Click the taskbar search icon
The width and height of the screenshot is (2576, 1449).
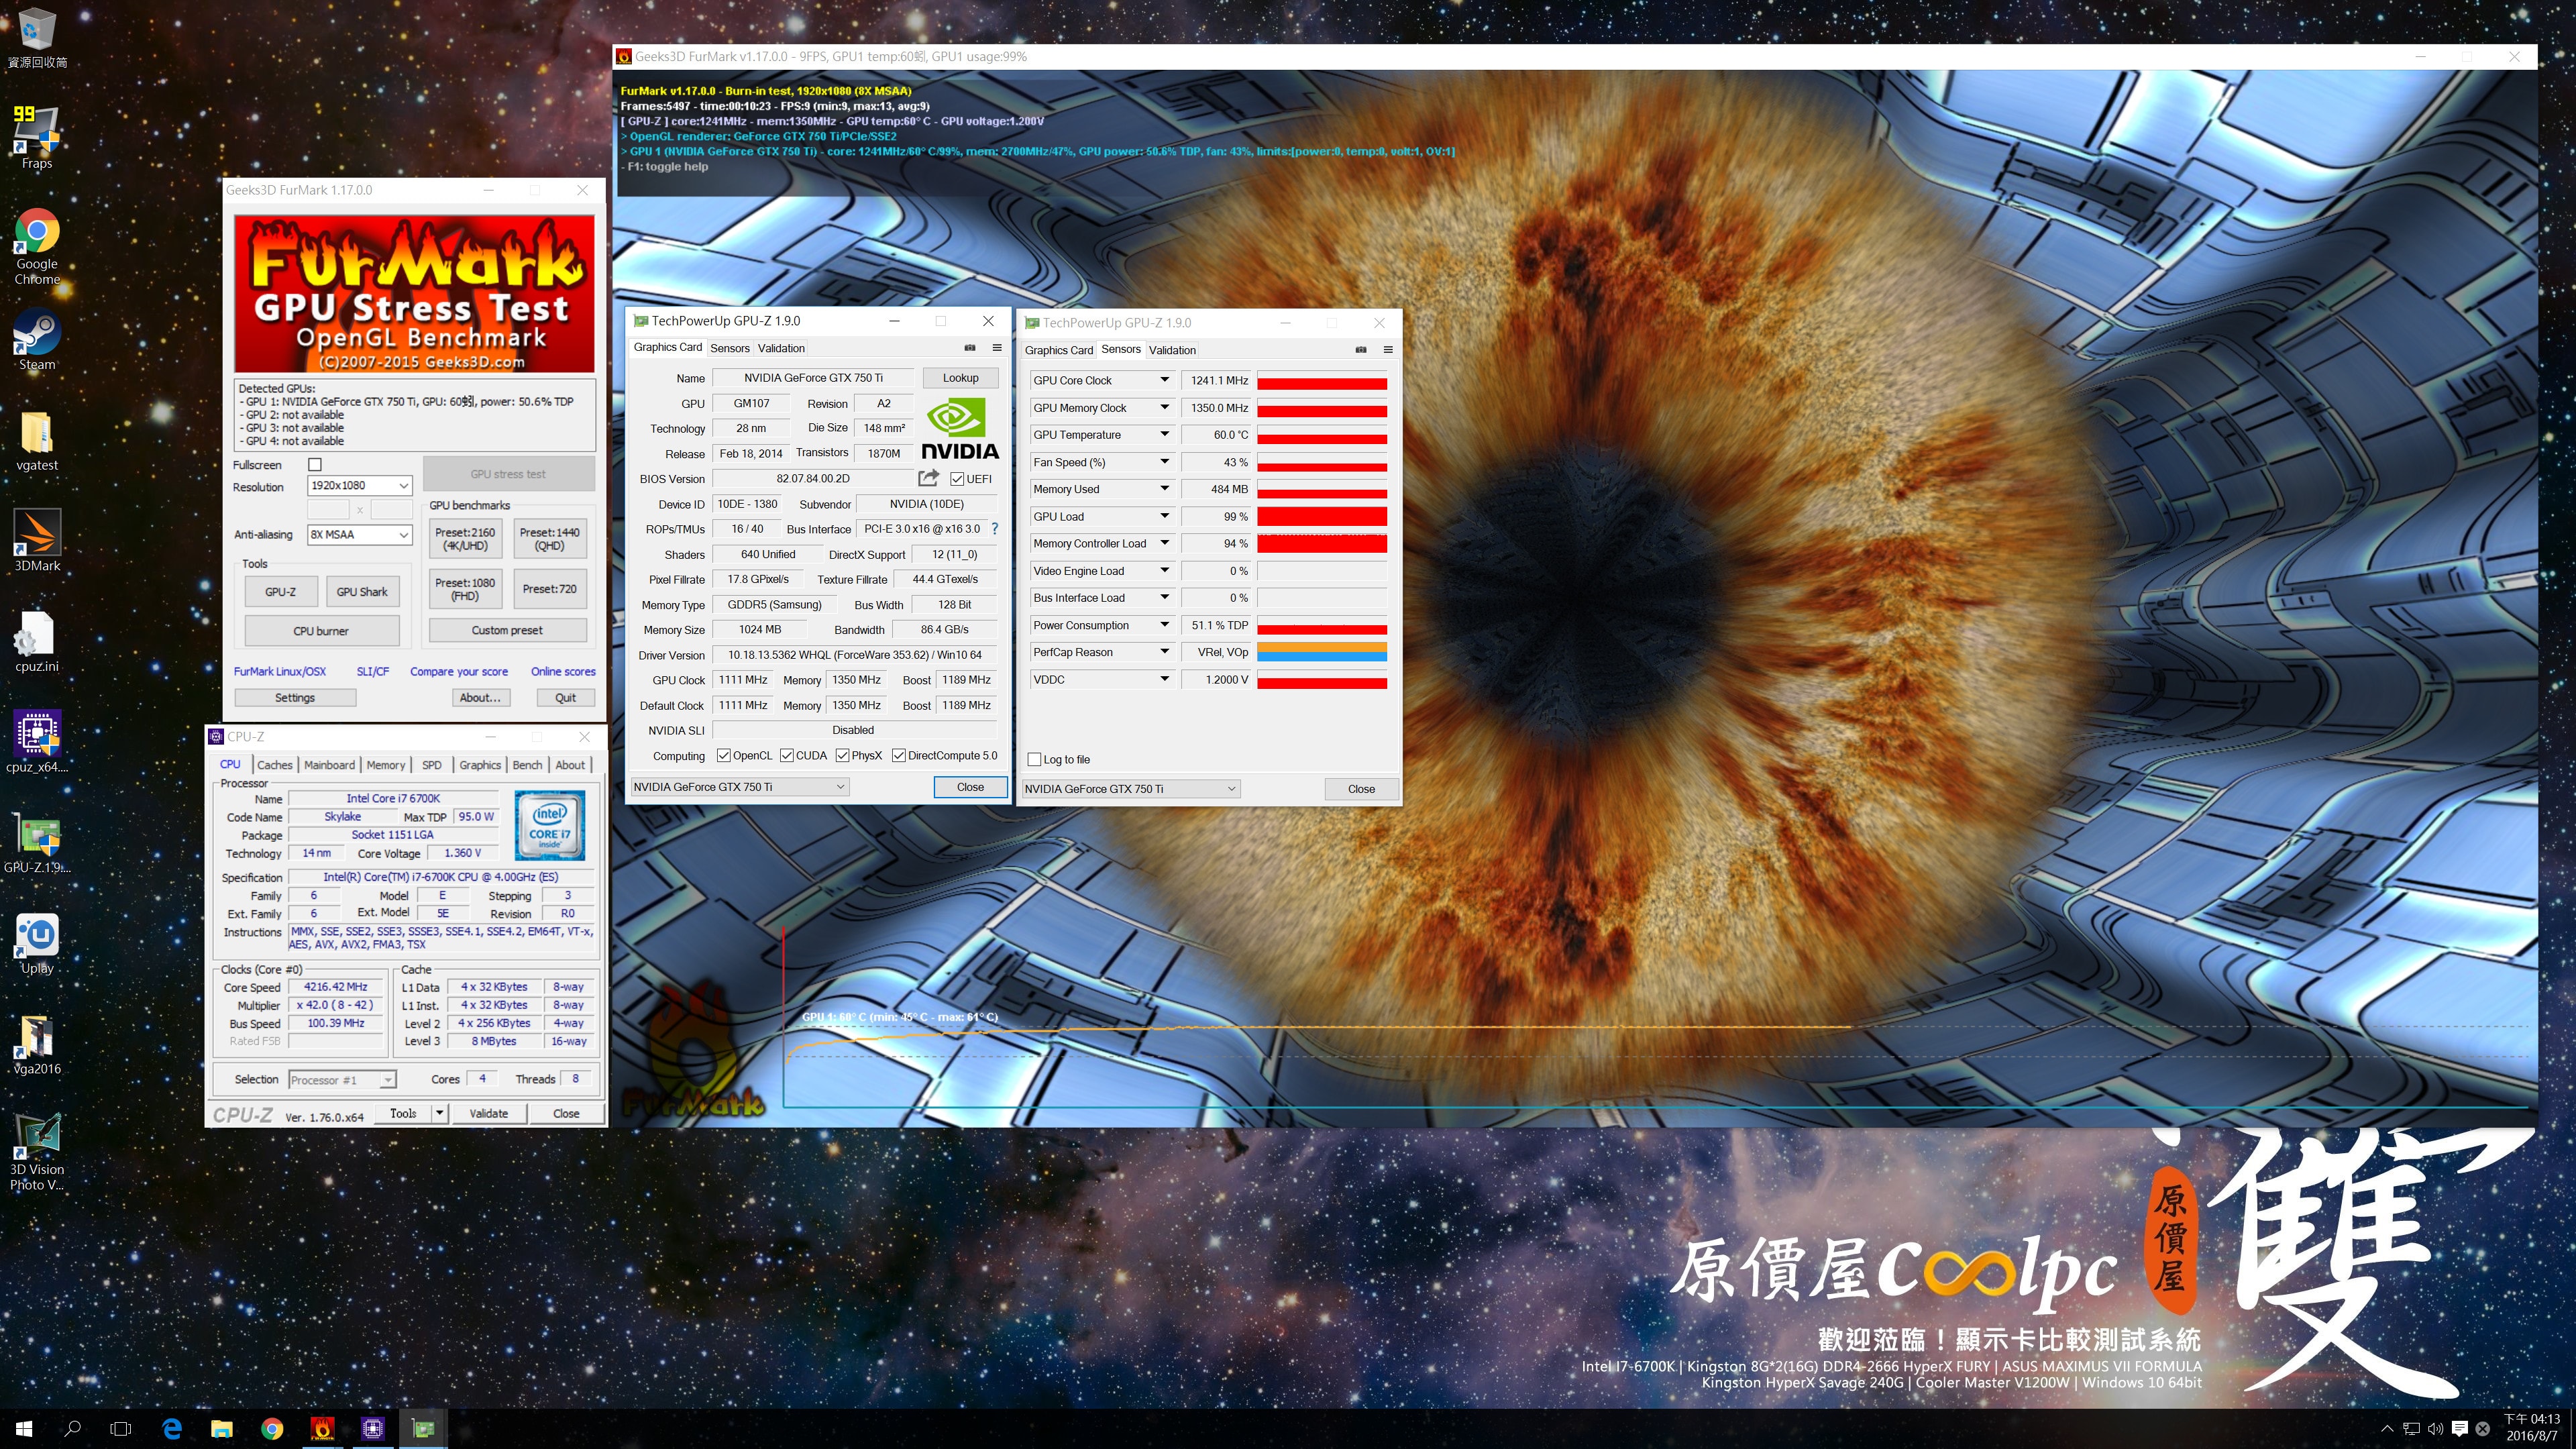coord(72,1429)
